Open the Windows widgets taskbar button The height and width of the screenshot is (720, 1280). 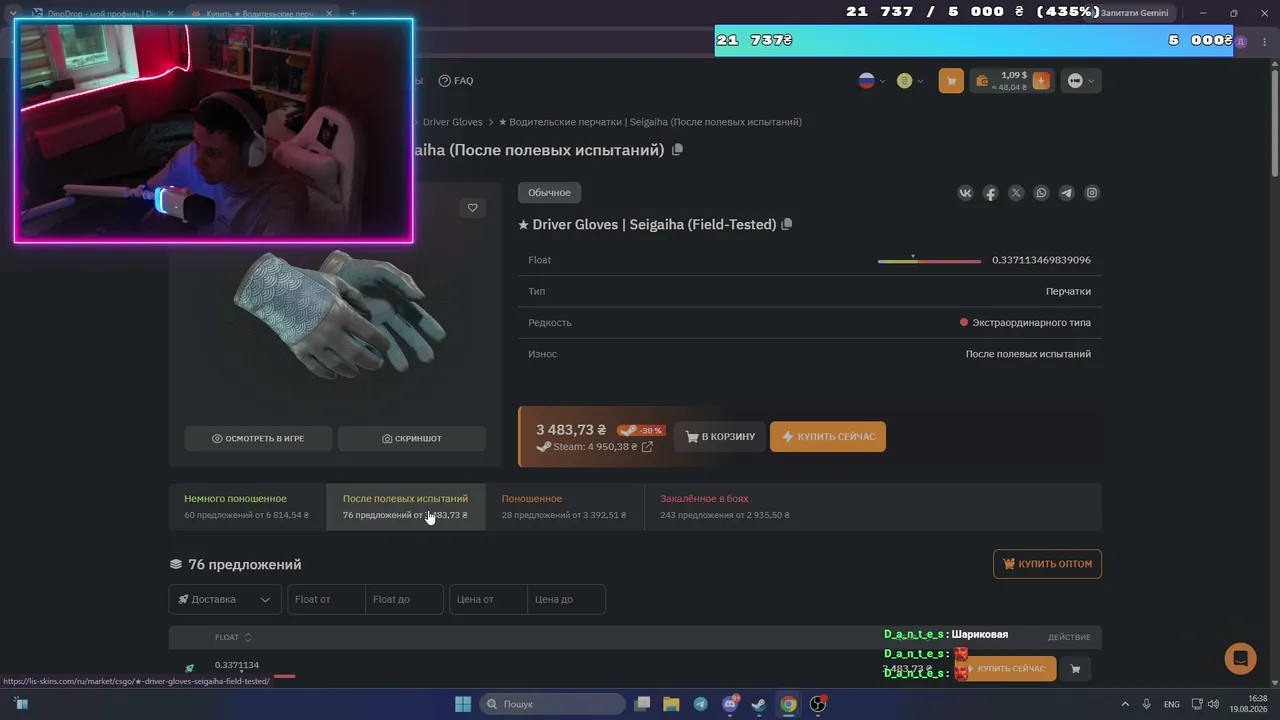(21, 704)
